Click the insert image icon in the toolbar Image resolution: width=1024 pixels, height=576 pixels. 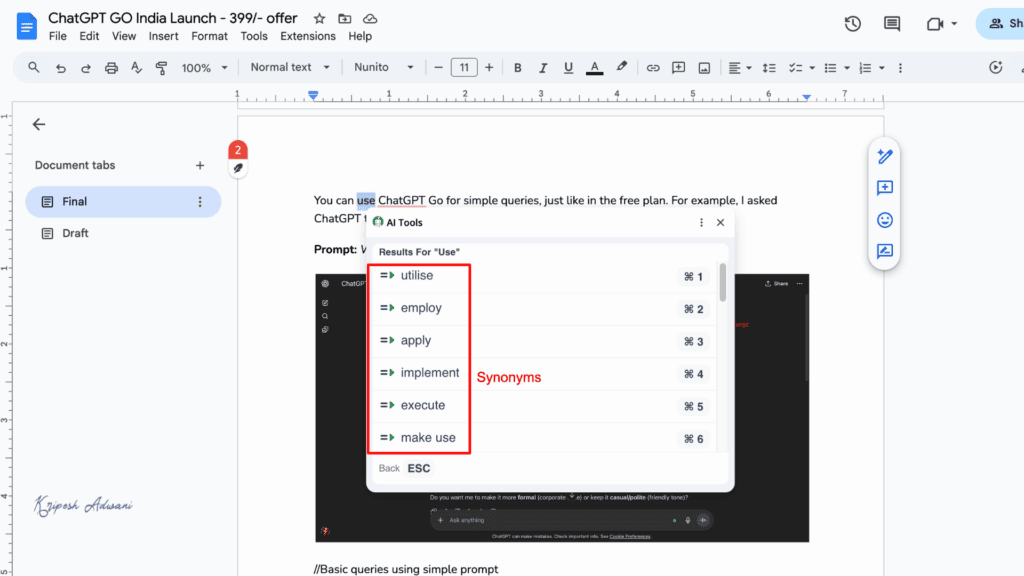[x=704, y=67]
